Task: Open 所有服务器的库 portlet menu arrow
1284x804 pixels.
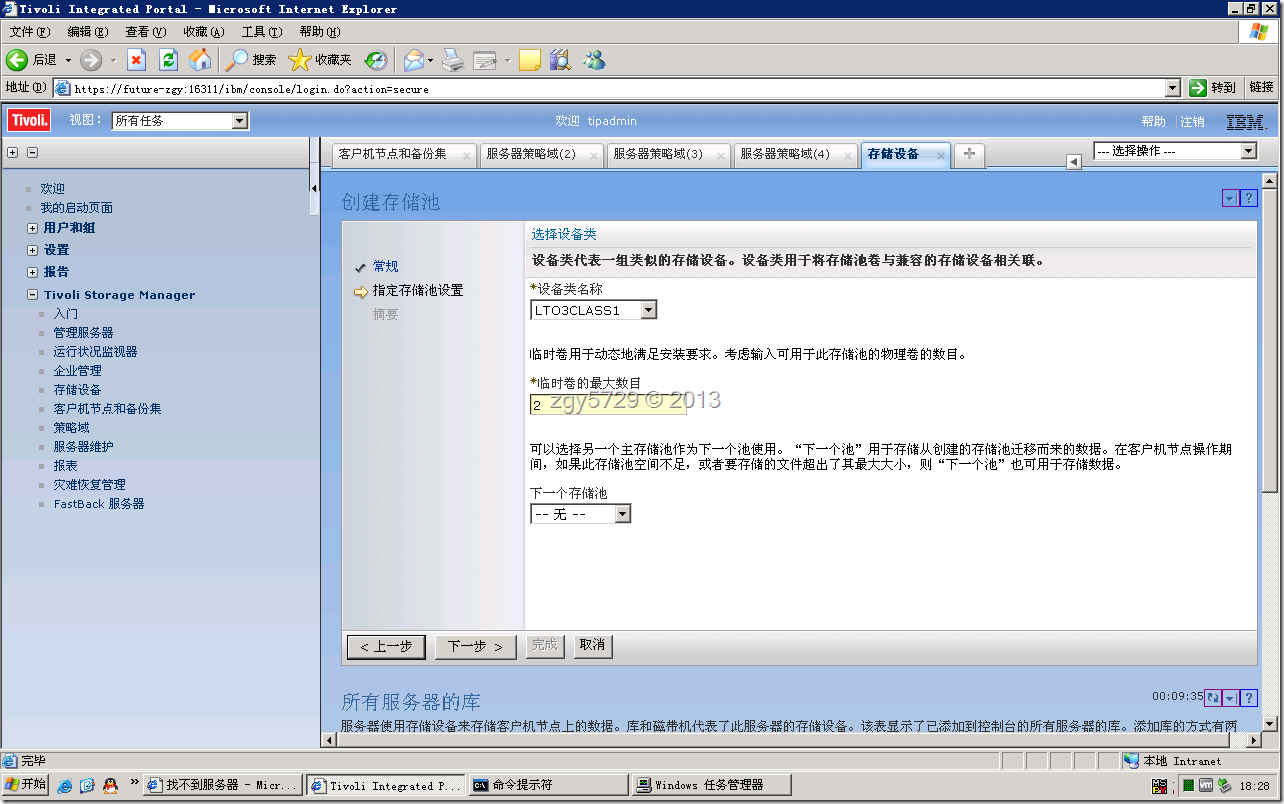Action: [1230, 698]
